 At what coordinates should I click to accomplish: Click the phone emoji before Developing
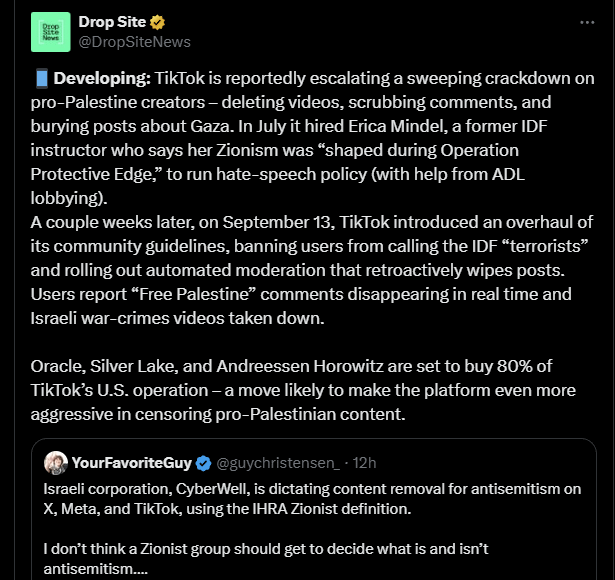tap(41, 79)
